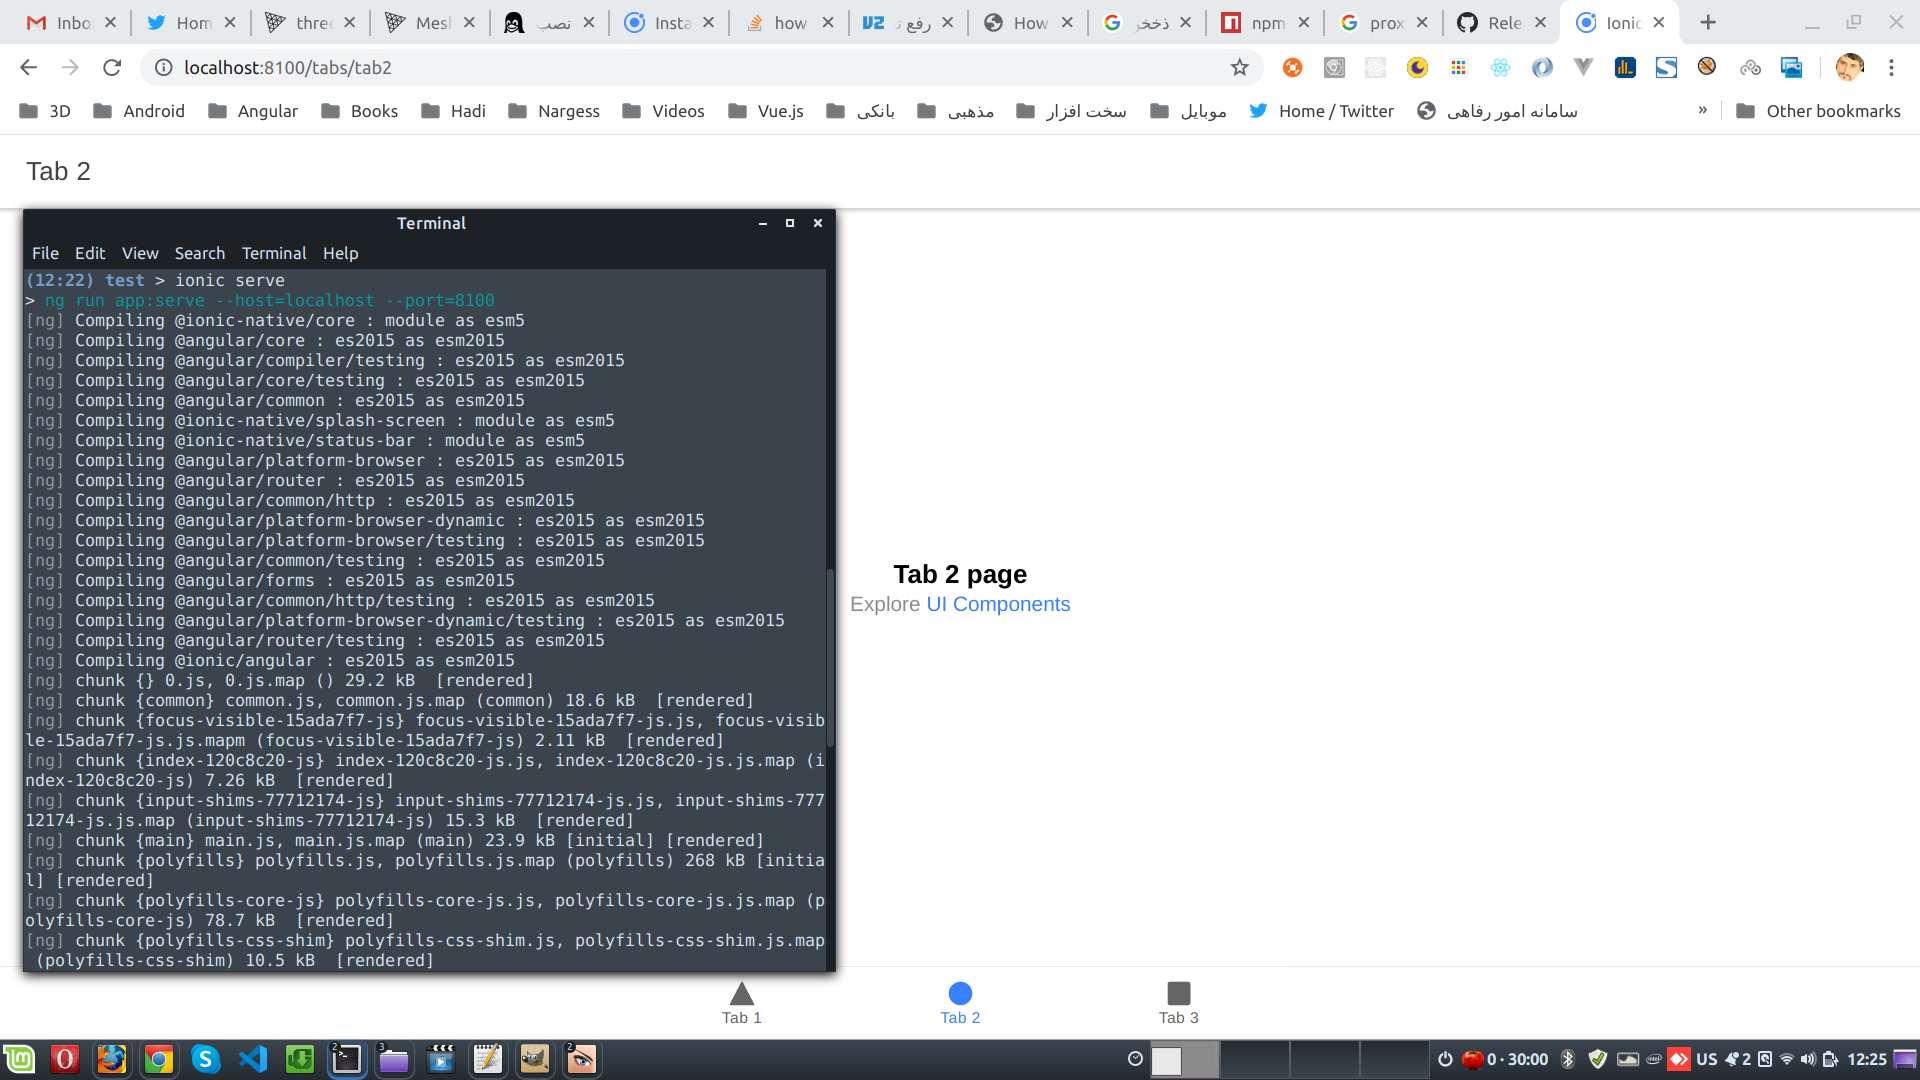The height and width of the screenshot is (1080, 1920).
Task: Click the US keyboard layout indicator
Action: pos(1707,1059)
